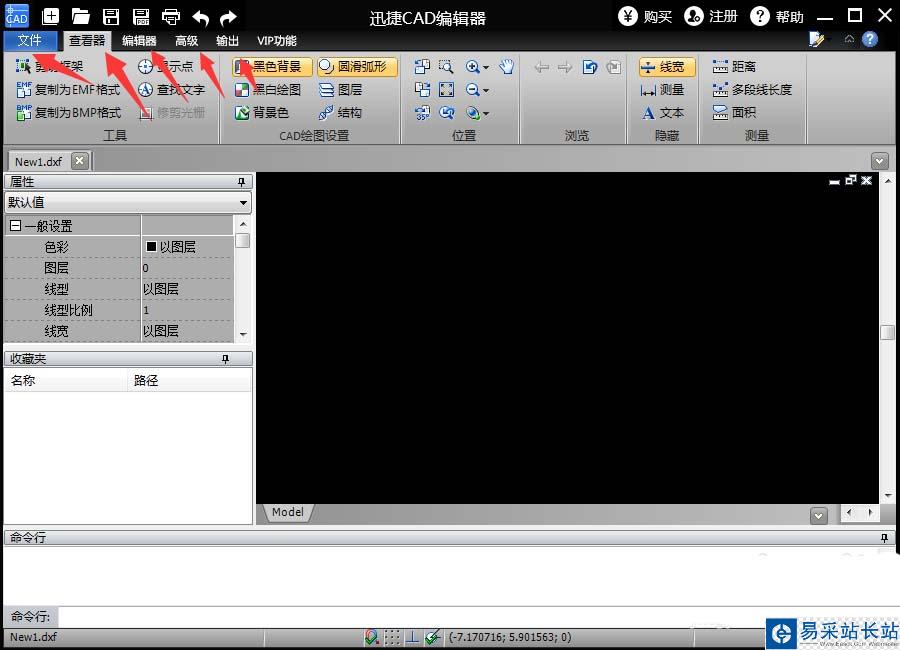
Task: Toggle the snap icon in status bar
Action: coord(371,637)
